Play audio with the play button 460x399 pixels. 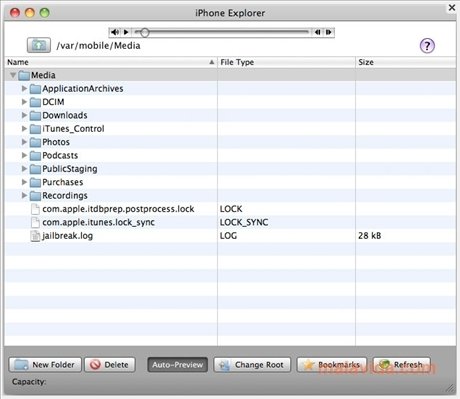click(x=126, y=32)
